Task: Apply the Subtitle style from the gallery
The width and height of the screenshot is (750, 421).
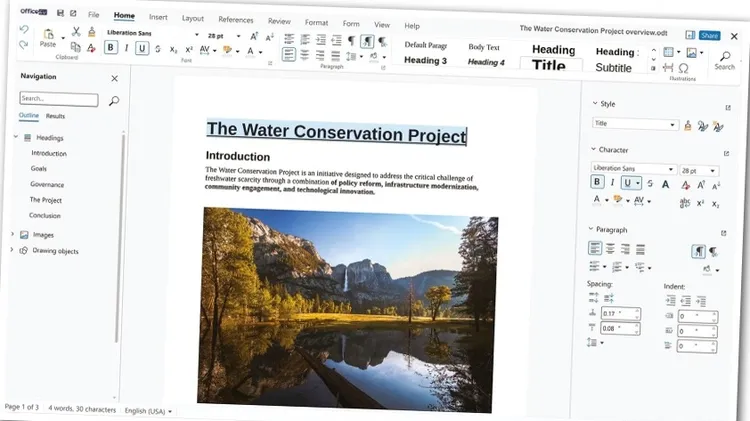Action: tap(613, 68)
